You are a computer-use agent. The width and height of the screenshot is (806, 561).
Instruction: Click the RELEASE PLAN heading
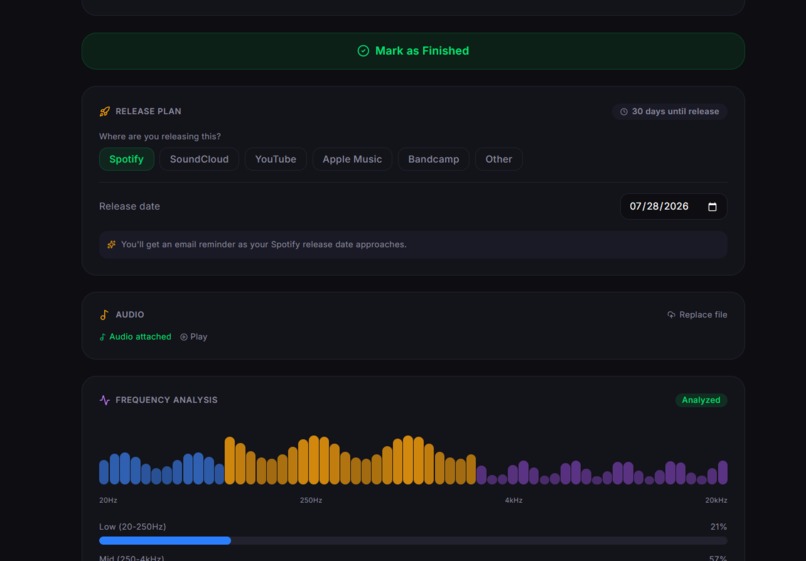[x=149, y=112]
